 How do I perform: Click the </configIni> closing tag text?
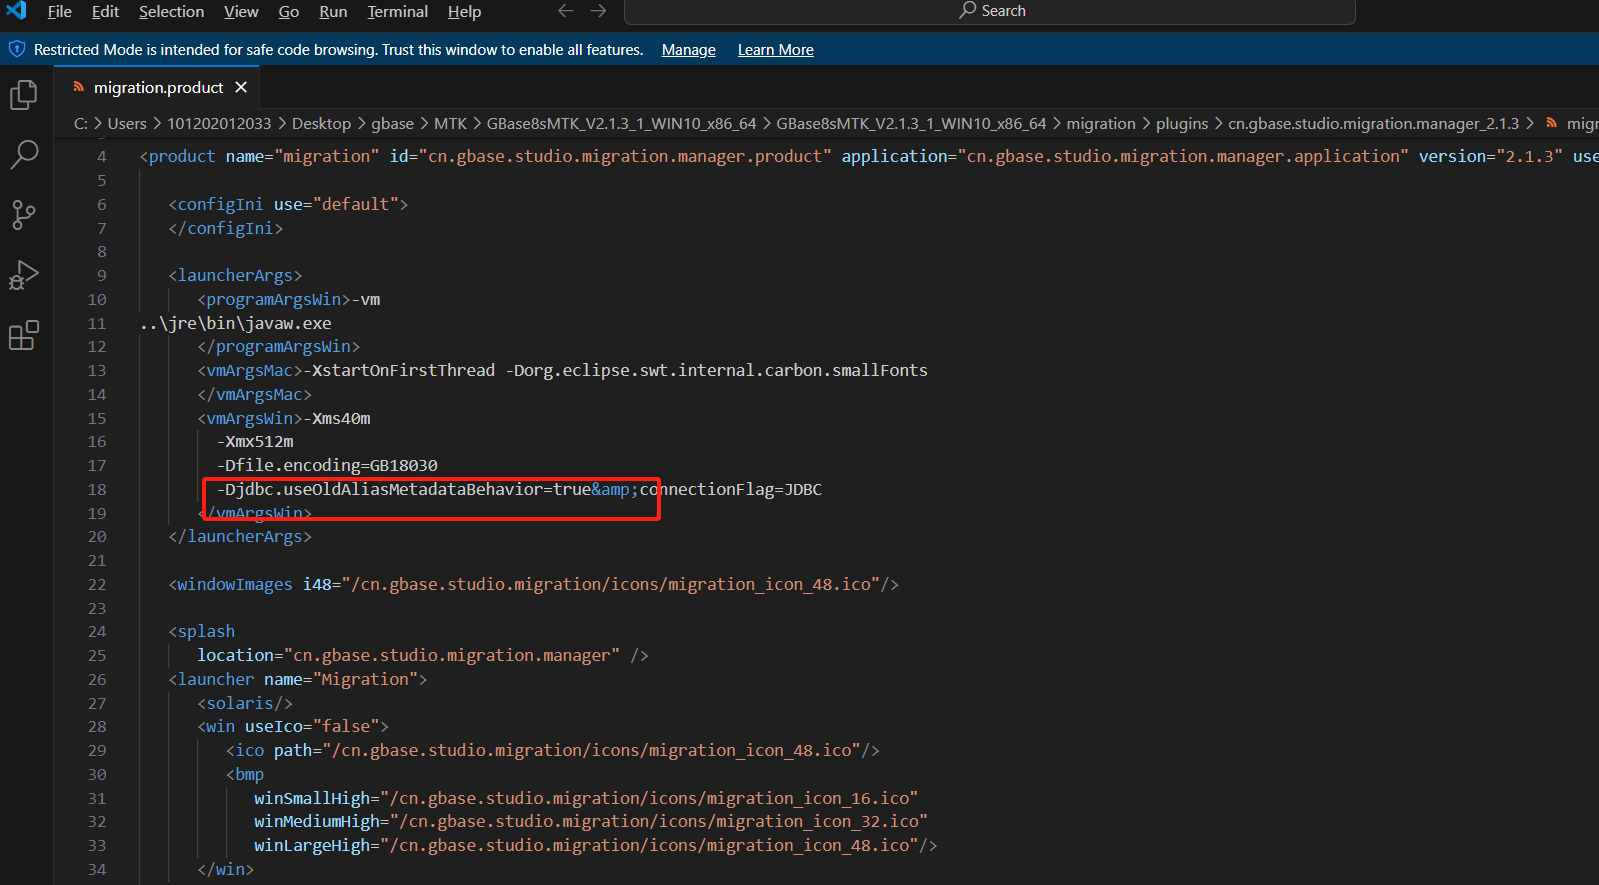226,229
